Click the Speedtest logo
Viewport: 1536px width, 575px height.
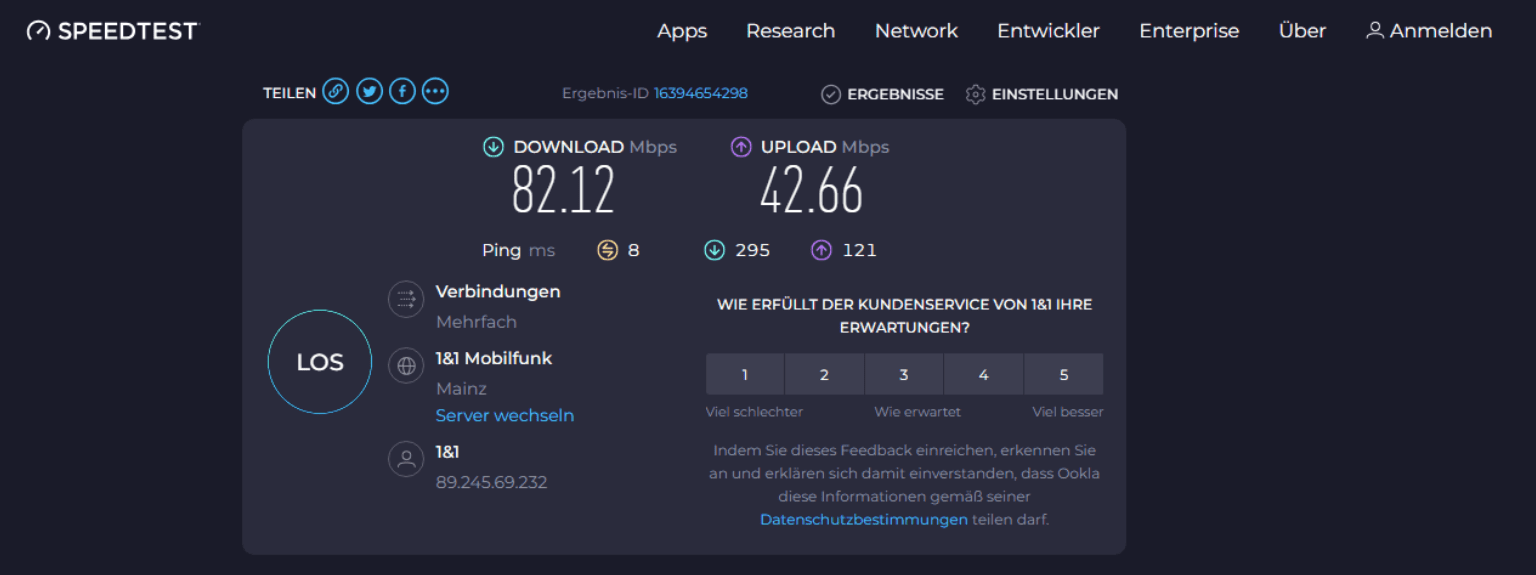(x=113, y=31)
